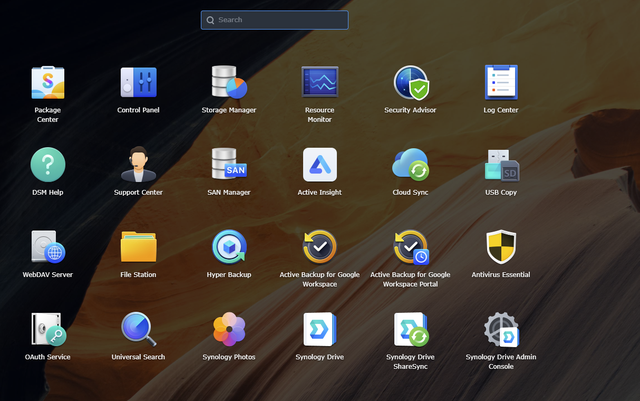Open File Station
Image resolution: width=640 pixels, height=401 pixels.
(138, 247)
